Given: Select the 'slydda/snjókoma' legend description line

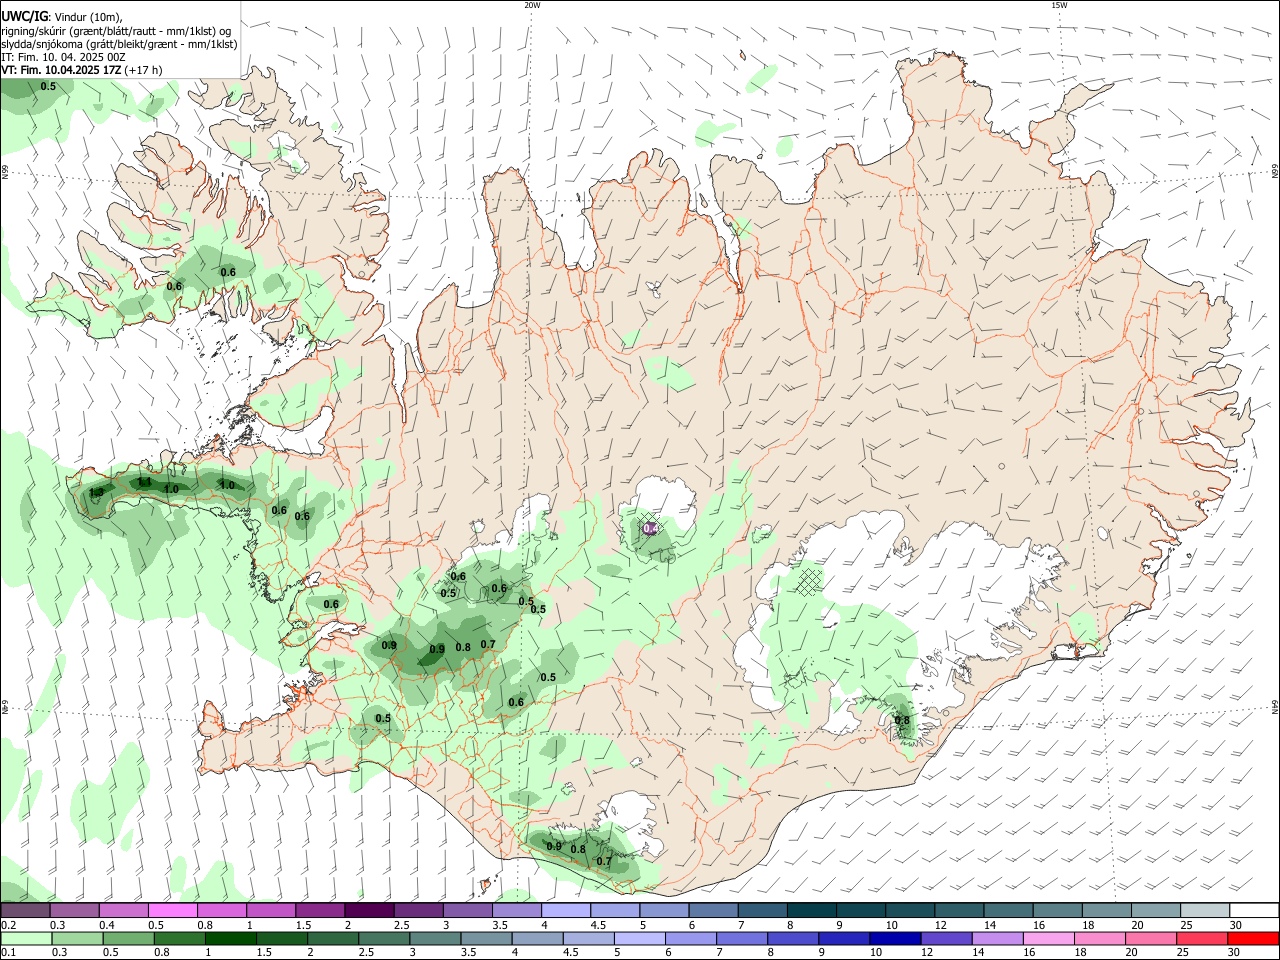Looking at the screenshot, I should click(x=119, y=44).
